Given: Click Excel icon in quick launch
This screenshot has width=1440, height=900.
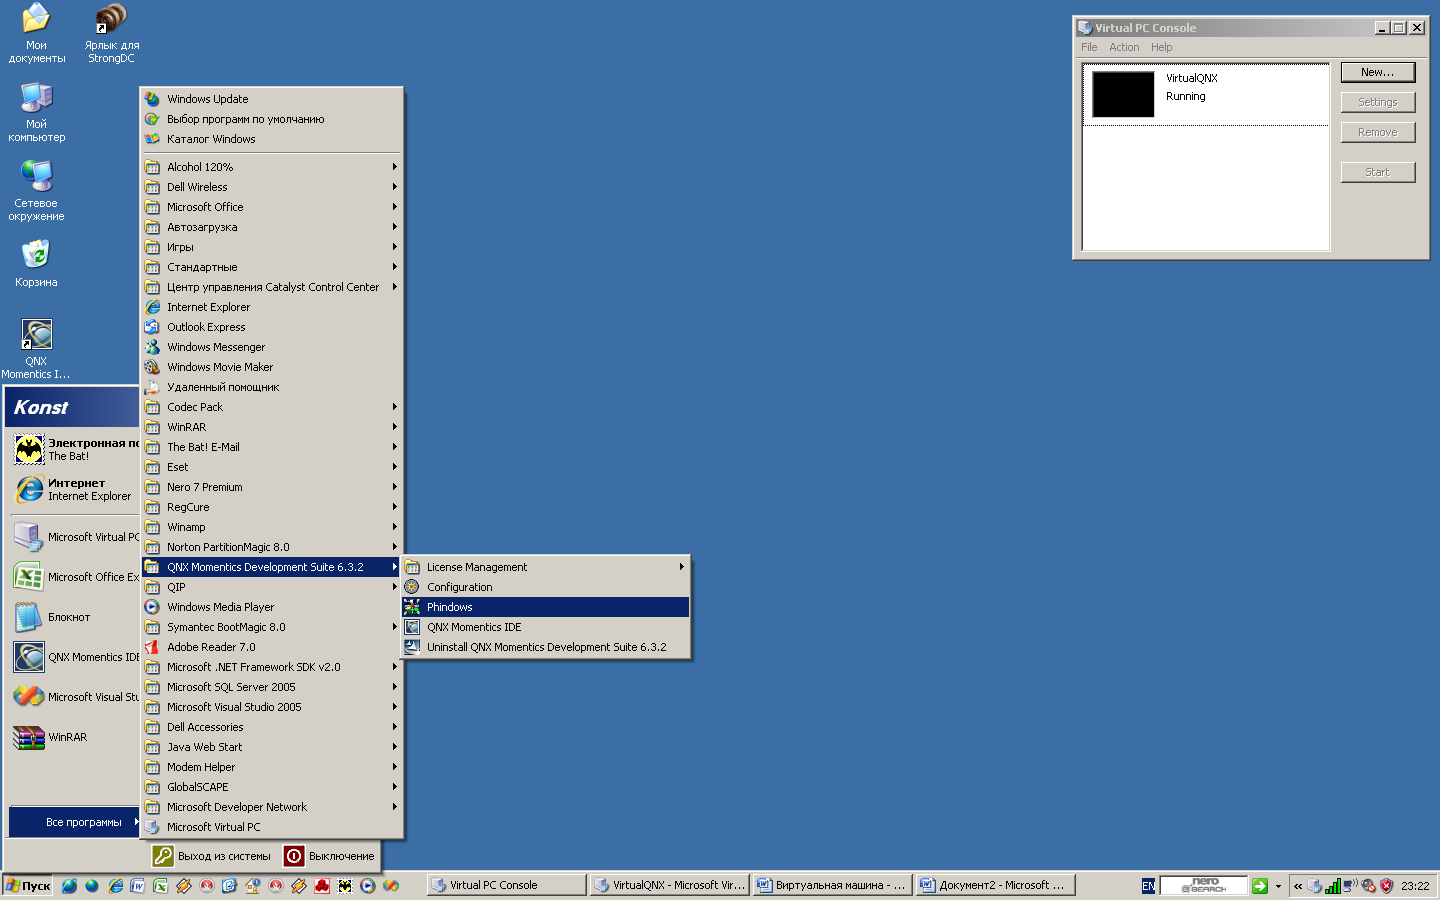Looking at the screenshot, I should click(160, 886).
